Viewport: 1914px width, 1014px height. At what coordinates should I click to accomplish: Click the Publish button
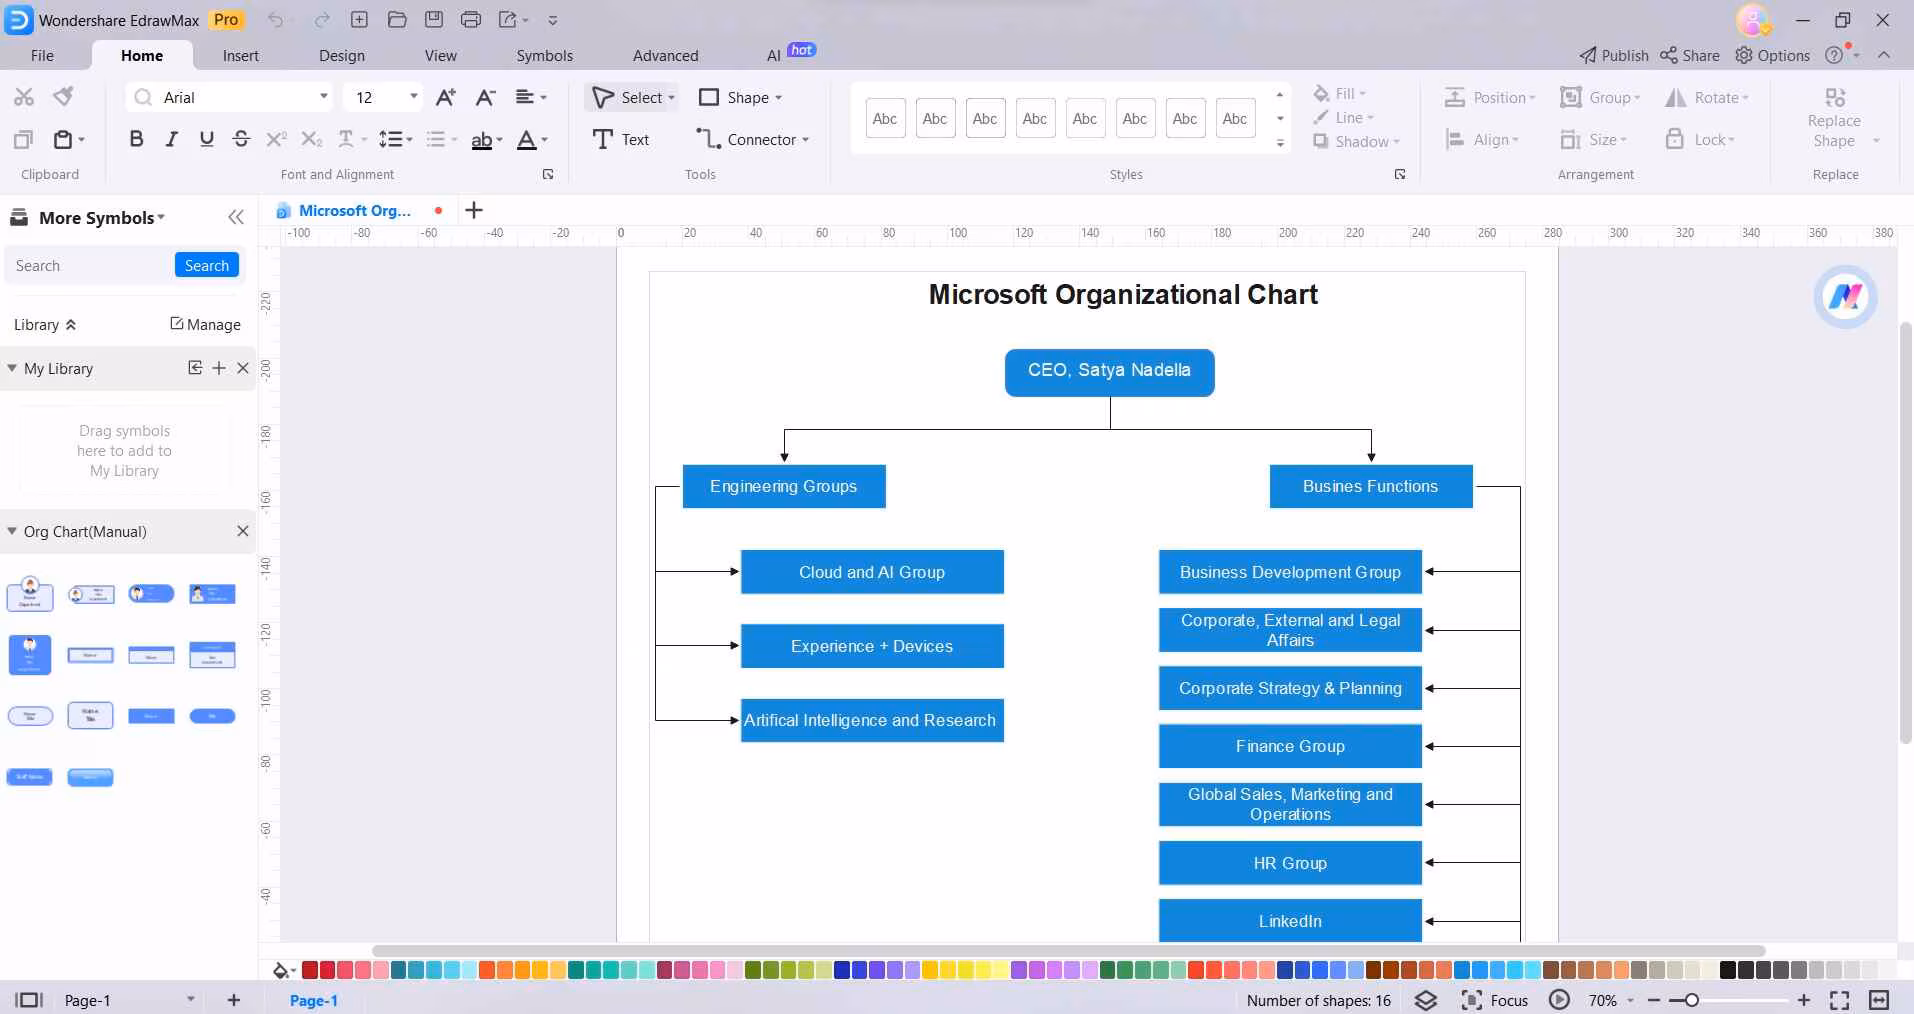(1614, 56)
